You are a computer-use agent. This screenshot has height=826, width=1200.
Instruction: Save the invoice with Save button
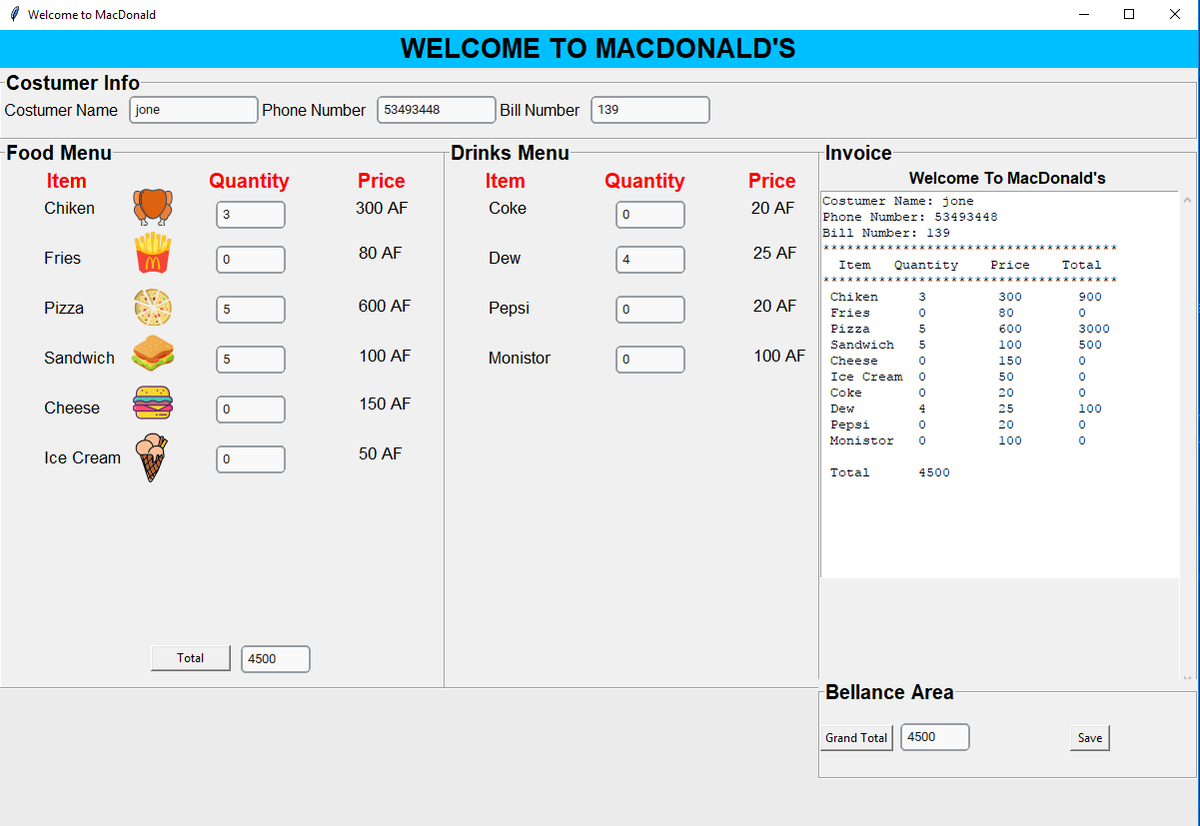click(x=1090, y=738)
